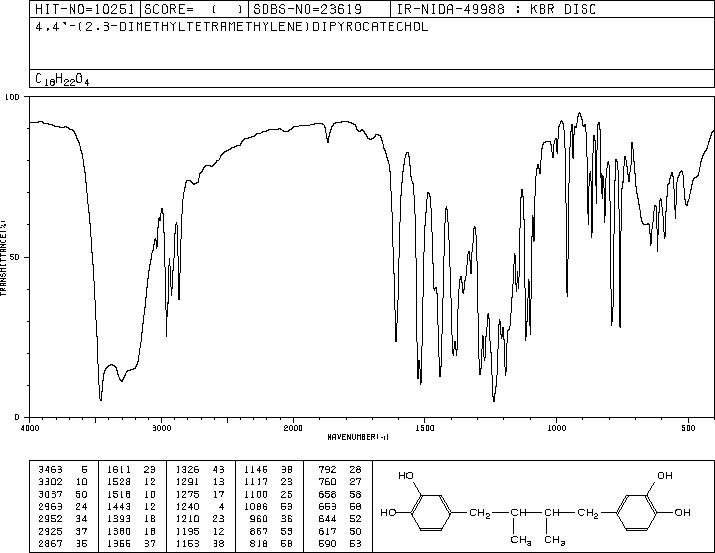Select peak table value 1210
The image size is (715, 553).
[x=187, y=519]
